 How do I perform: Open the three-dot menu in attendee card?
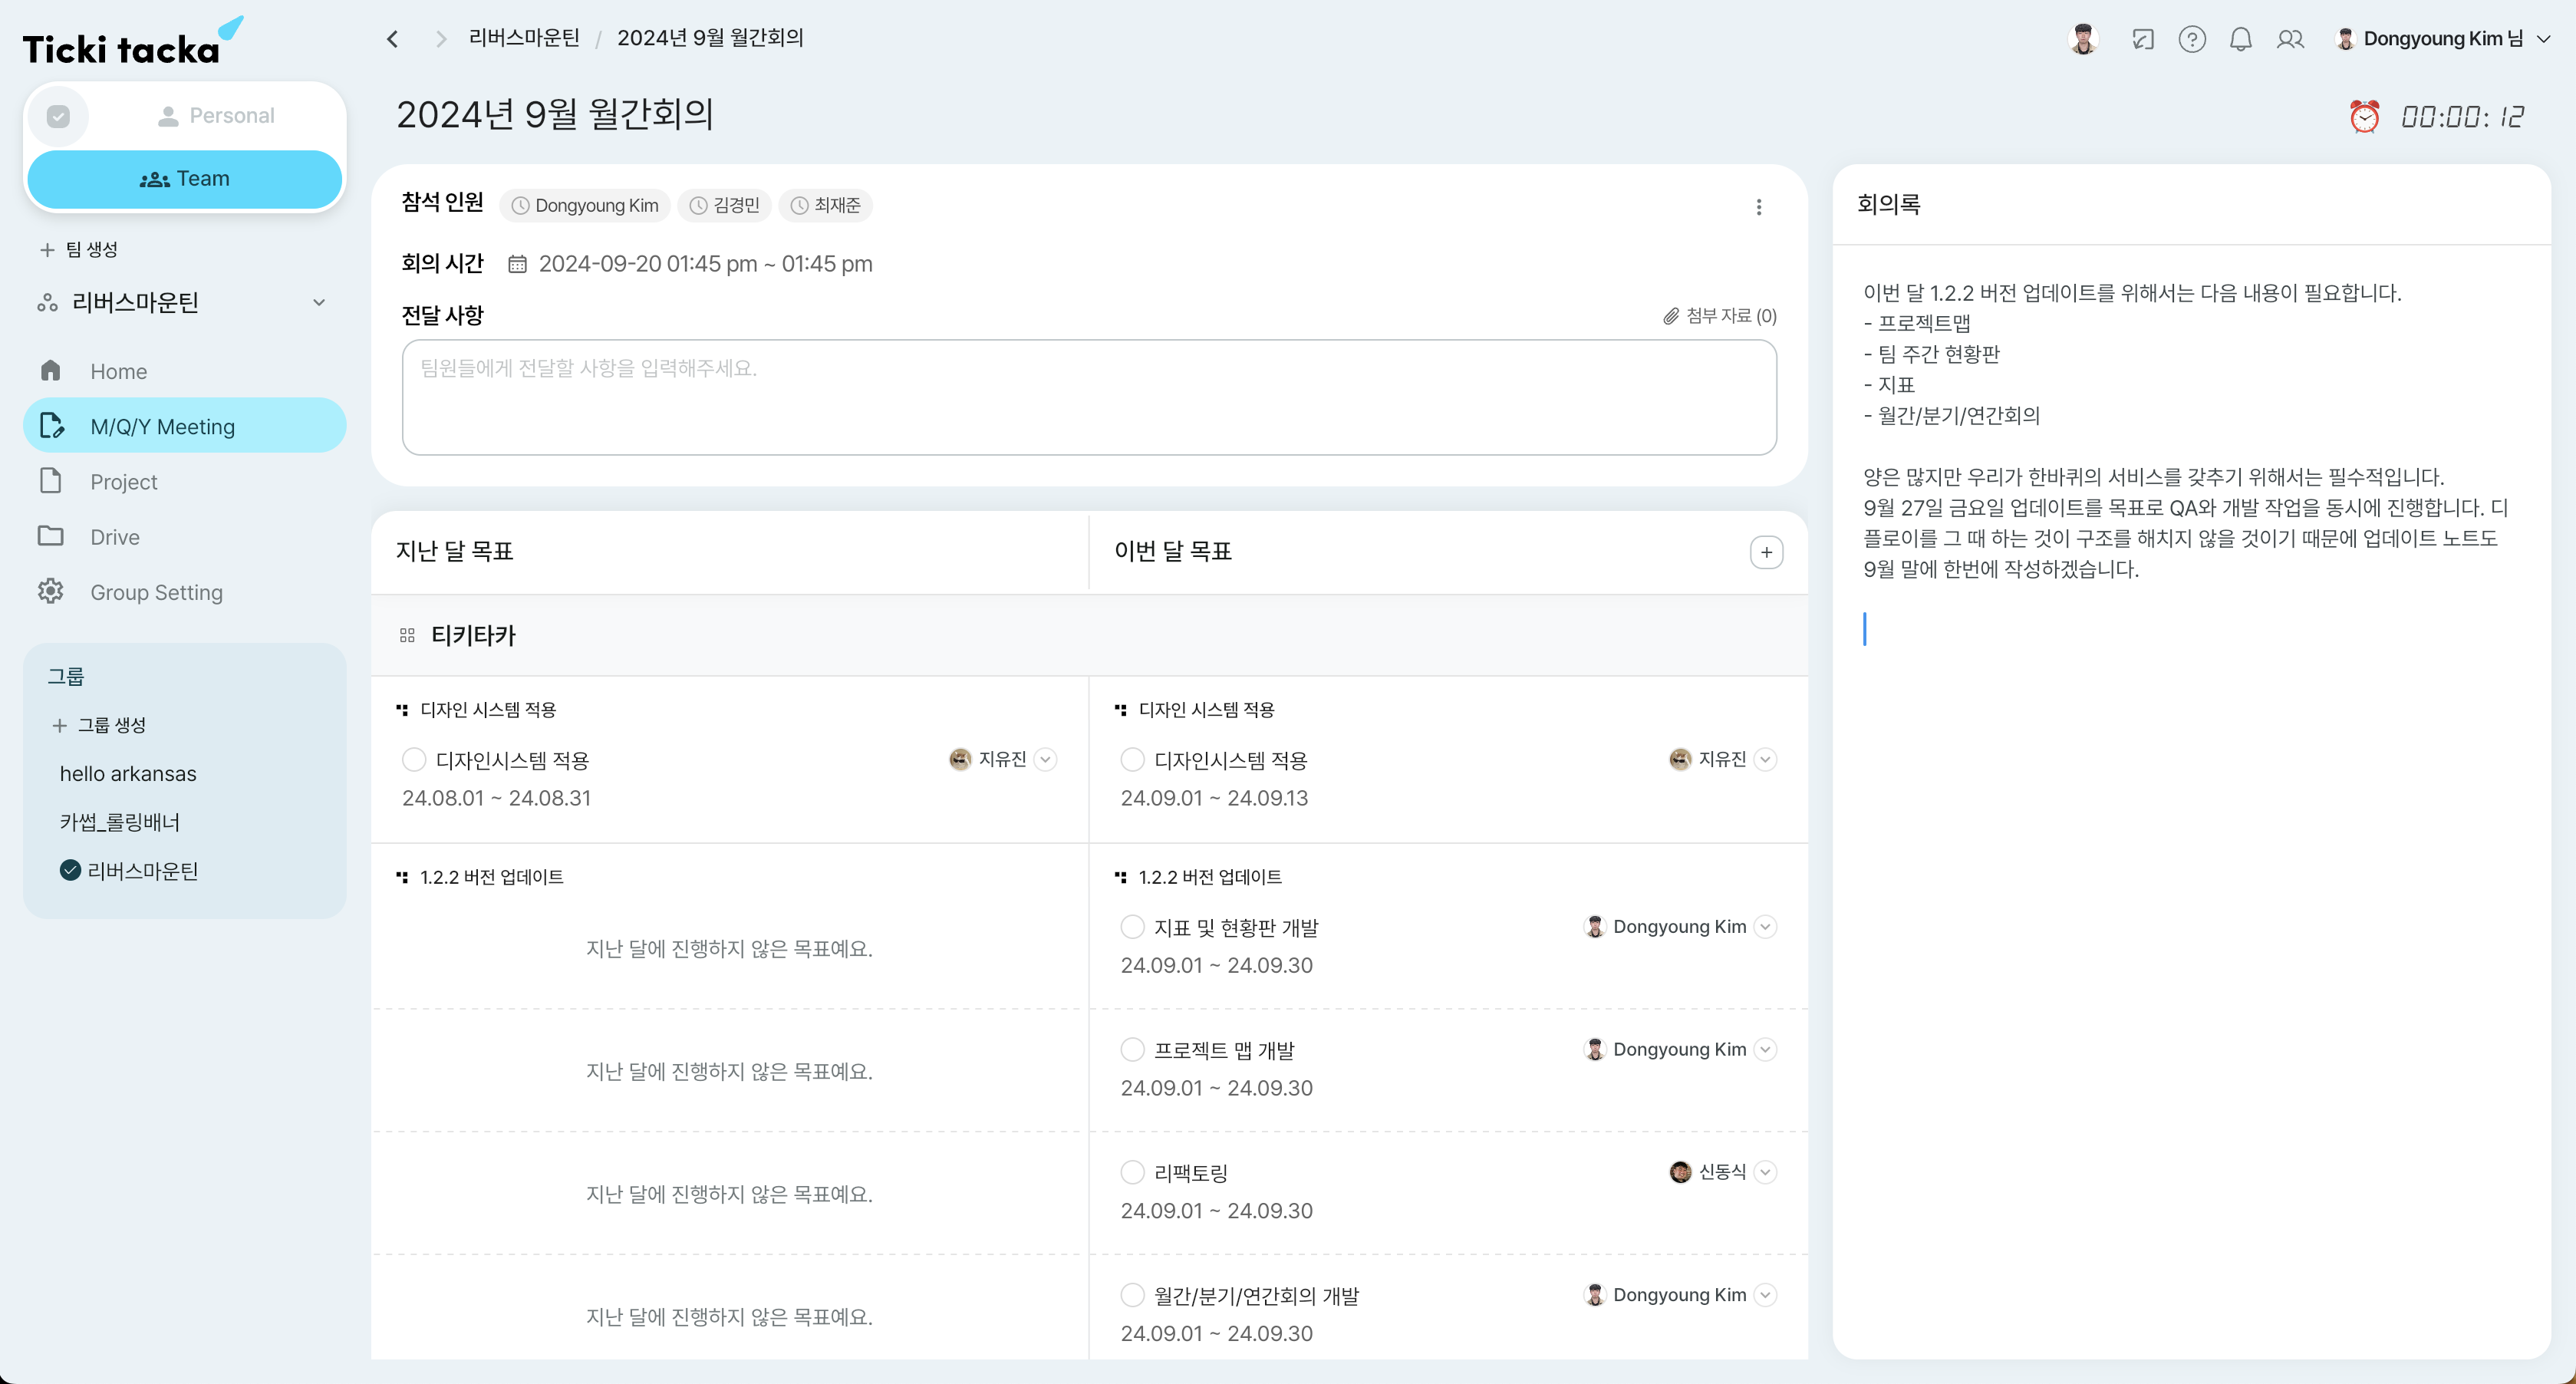pos(1759,207)
